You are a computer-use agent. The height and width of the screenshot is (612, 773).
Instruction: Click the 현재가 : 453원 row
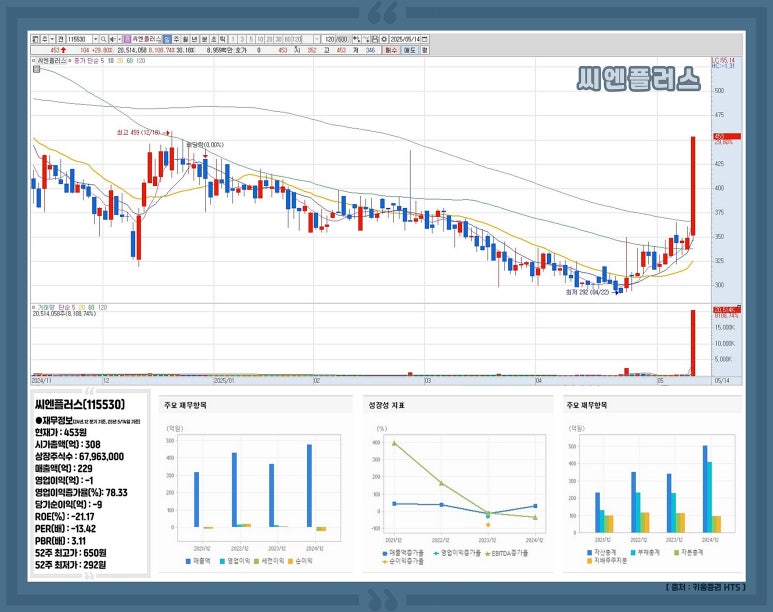click(61, 432)
